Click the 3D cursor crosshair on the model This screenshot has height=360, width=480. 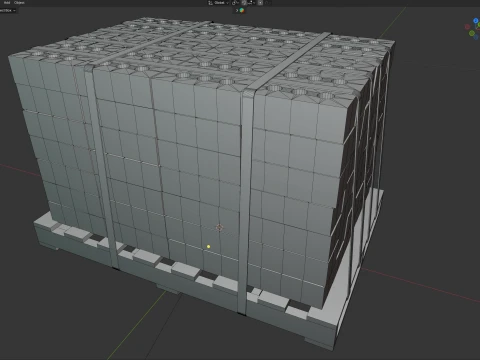point(219,227)
